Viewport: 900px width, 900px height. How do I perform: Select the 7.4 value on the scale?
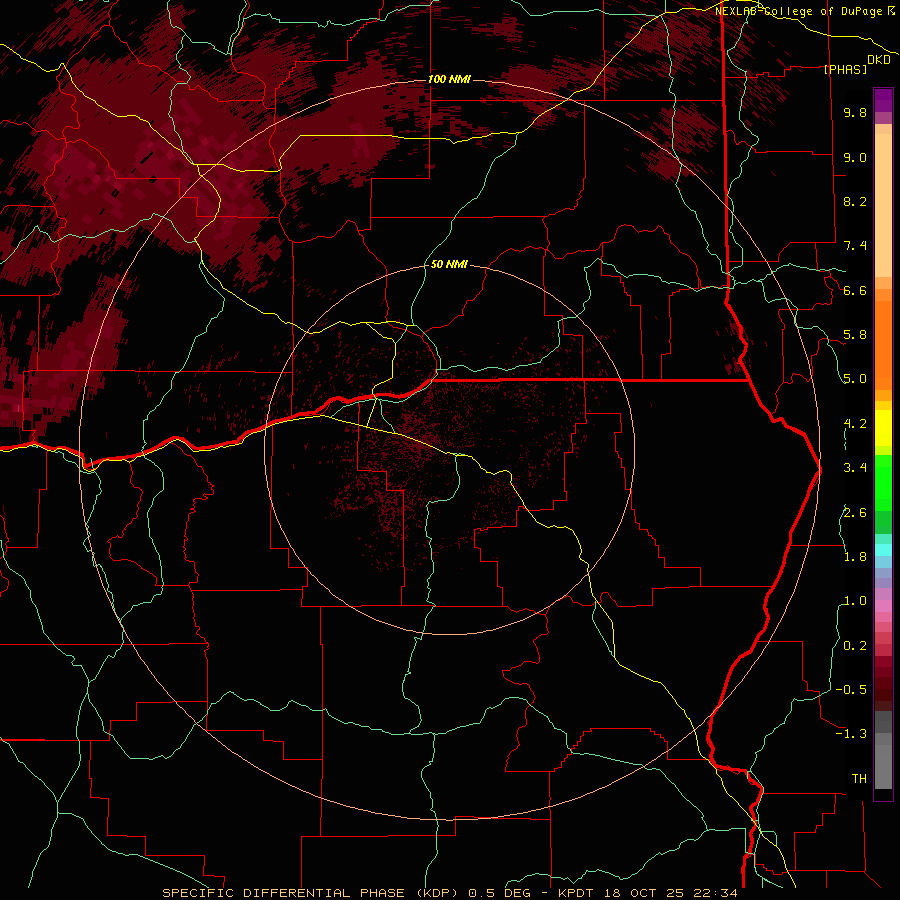(x=855, y=246)
